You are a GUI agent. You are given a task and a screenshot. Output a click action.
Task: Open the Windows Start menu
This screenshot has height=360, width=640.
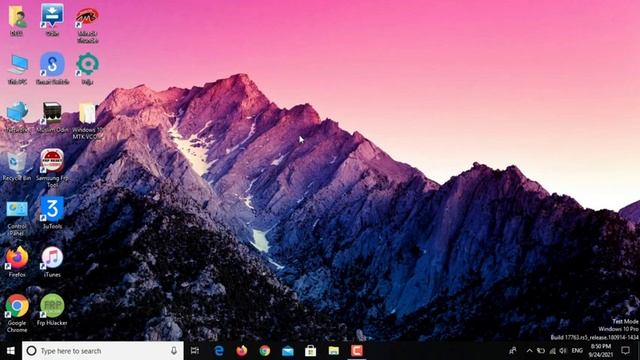[11, 351]
